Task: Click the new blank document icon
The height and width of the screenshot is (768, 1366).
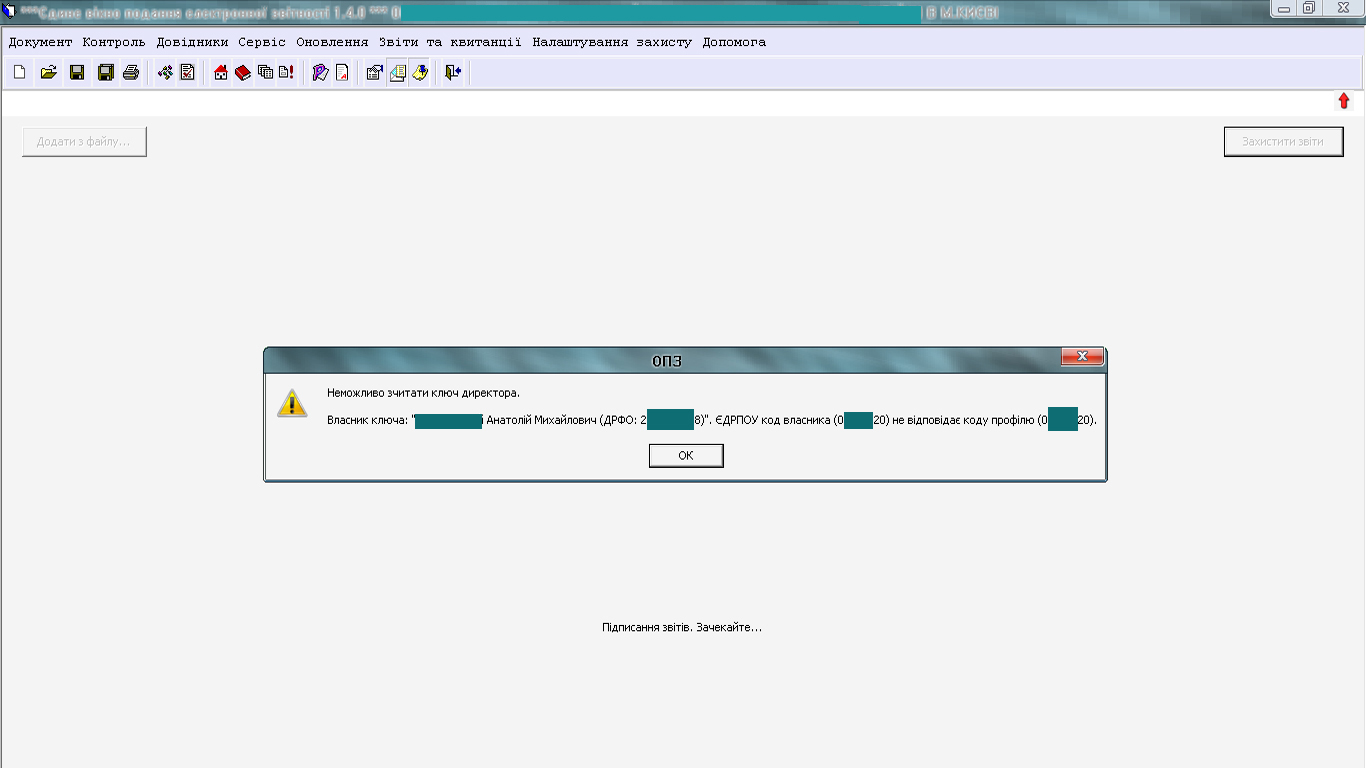Action: point(20,72)
